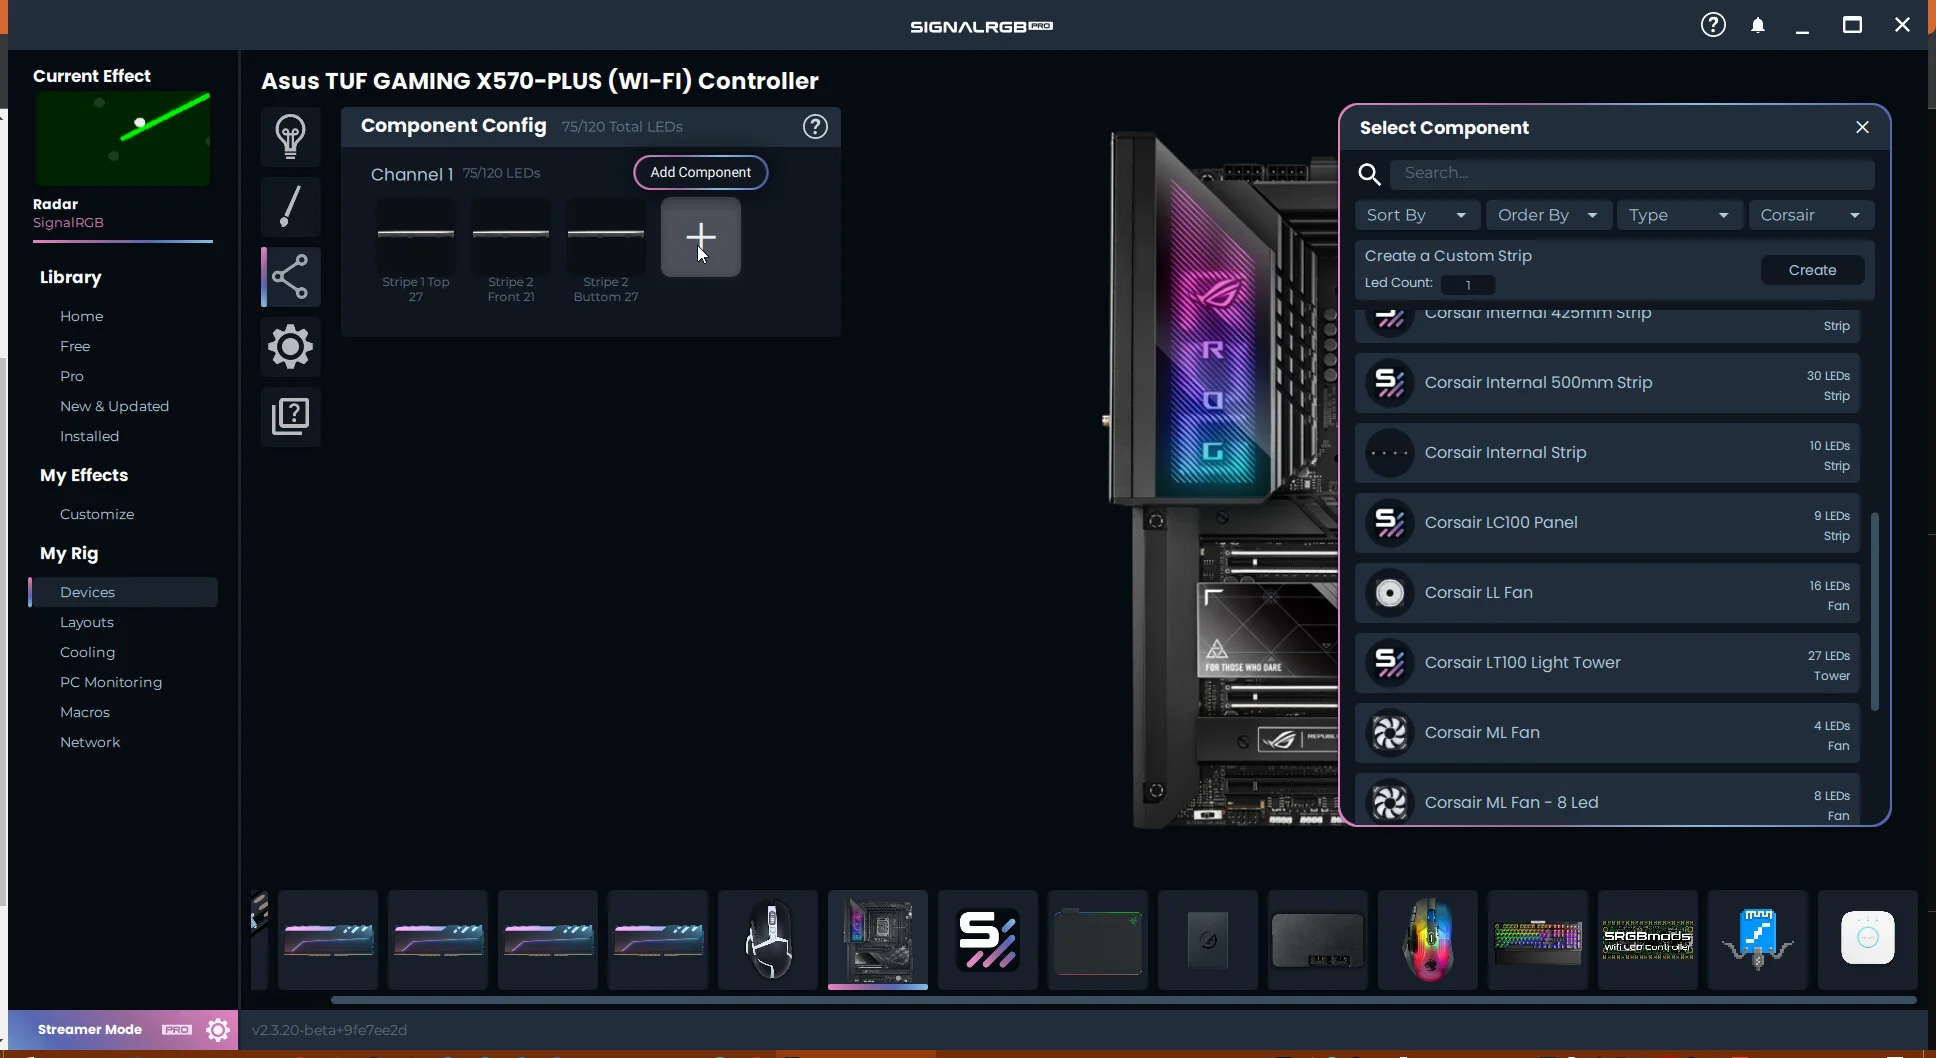Open Layouts page
The image size is (1936, 1058).
point(87,622)
